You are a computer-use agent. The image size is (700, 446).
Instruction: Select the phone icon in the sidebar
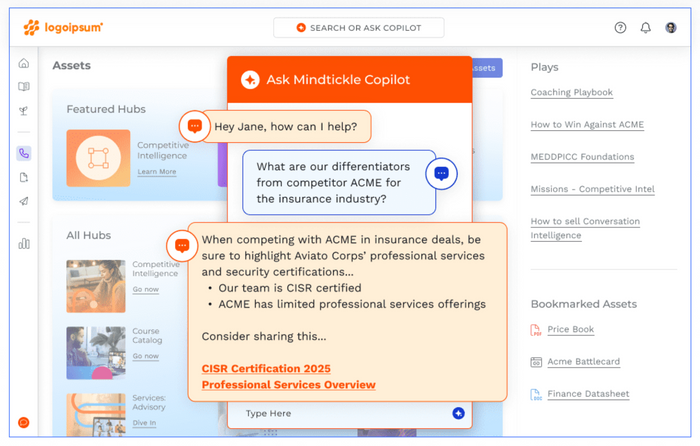24,153
